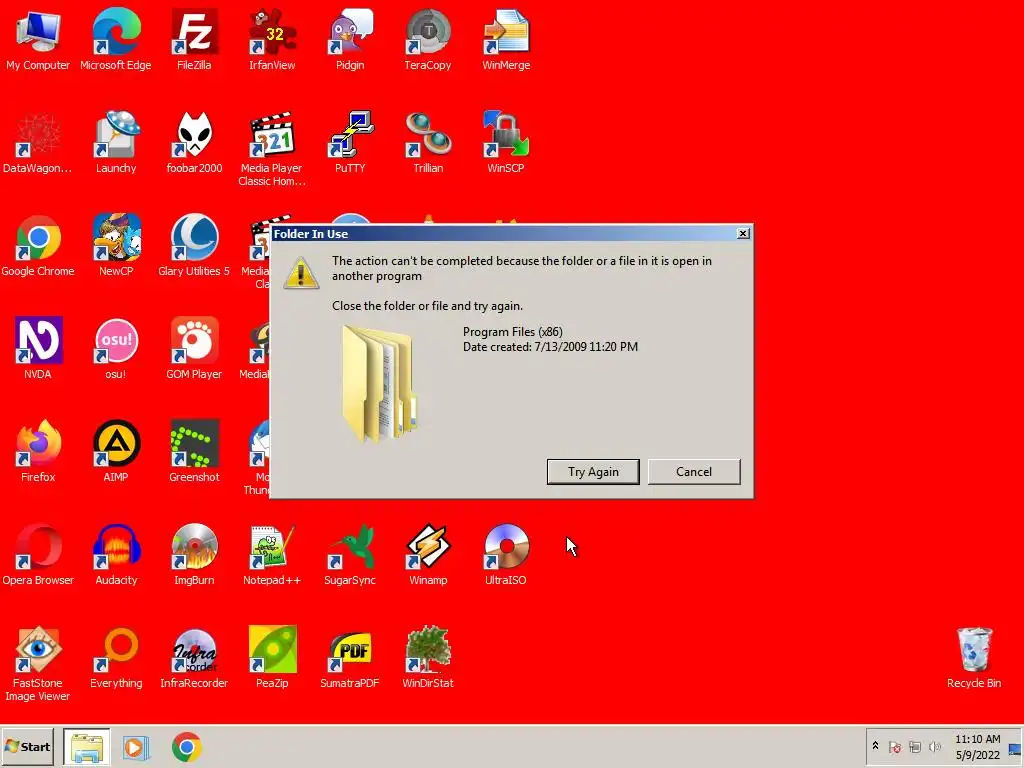Select the Winamp shortcut

pyautogui.click(x=428, y=555)
